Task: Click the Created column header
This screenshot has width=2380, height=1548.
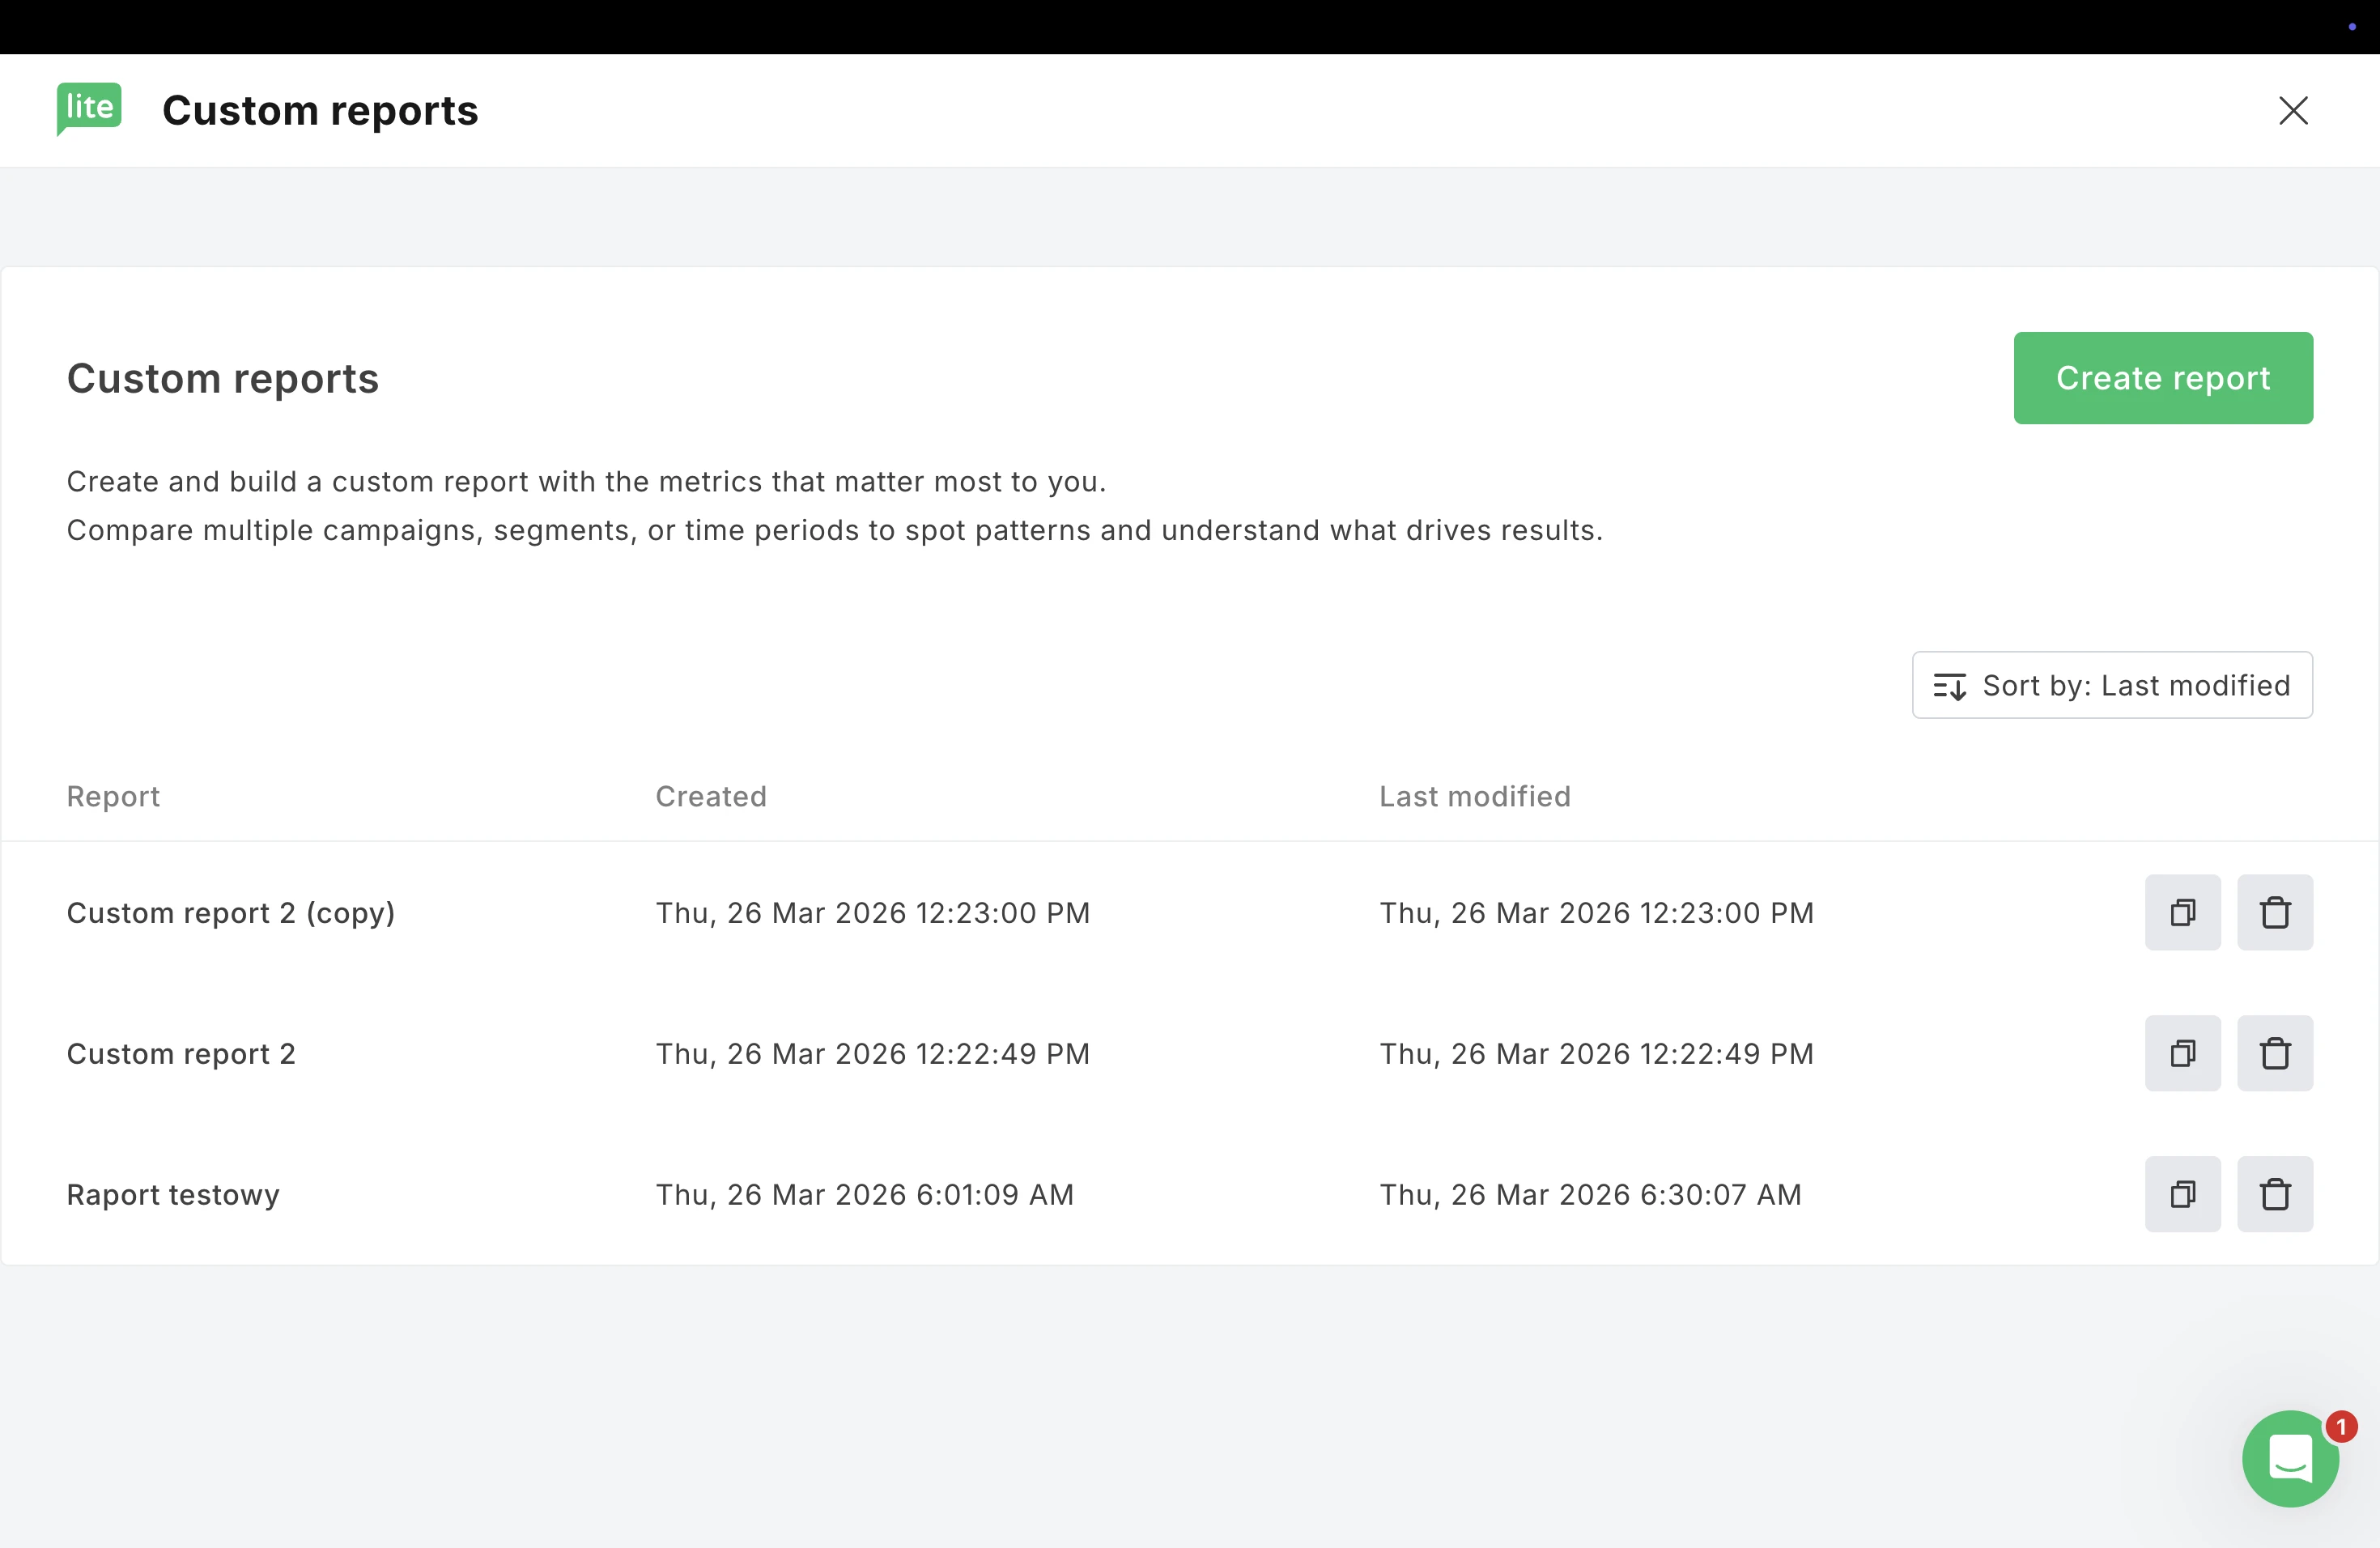Action: coord(711,796)
